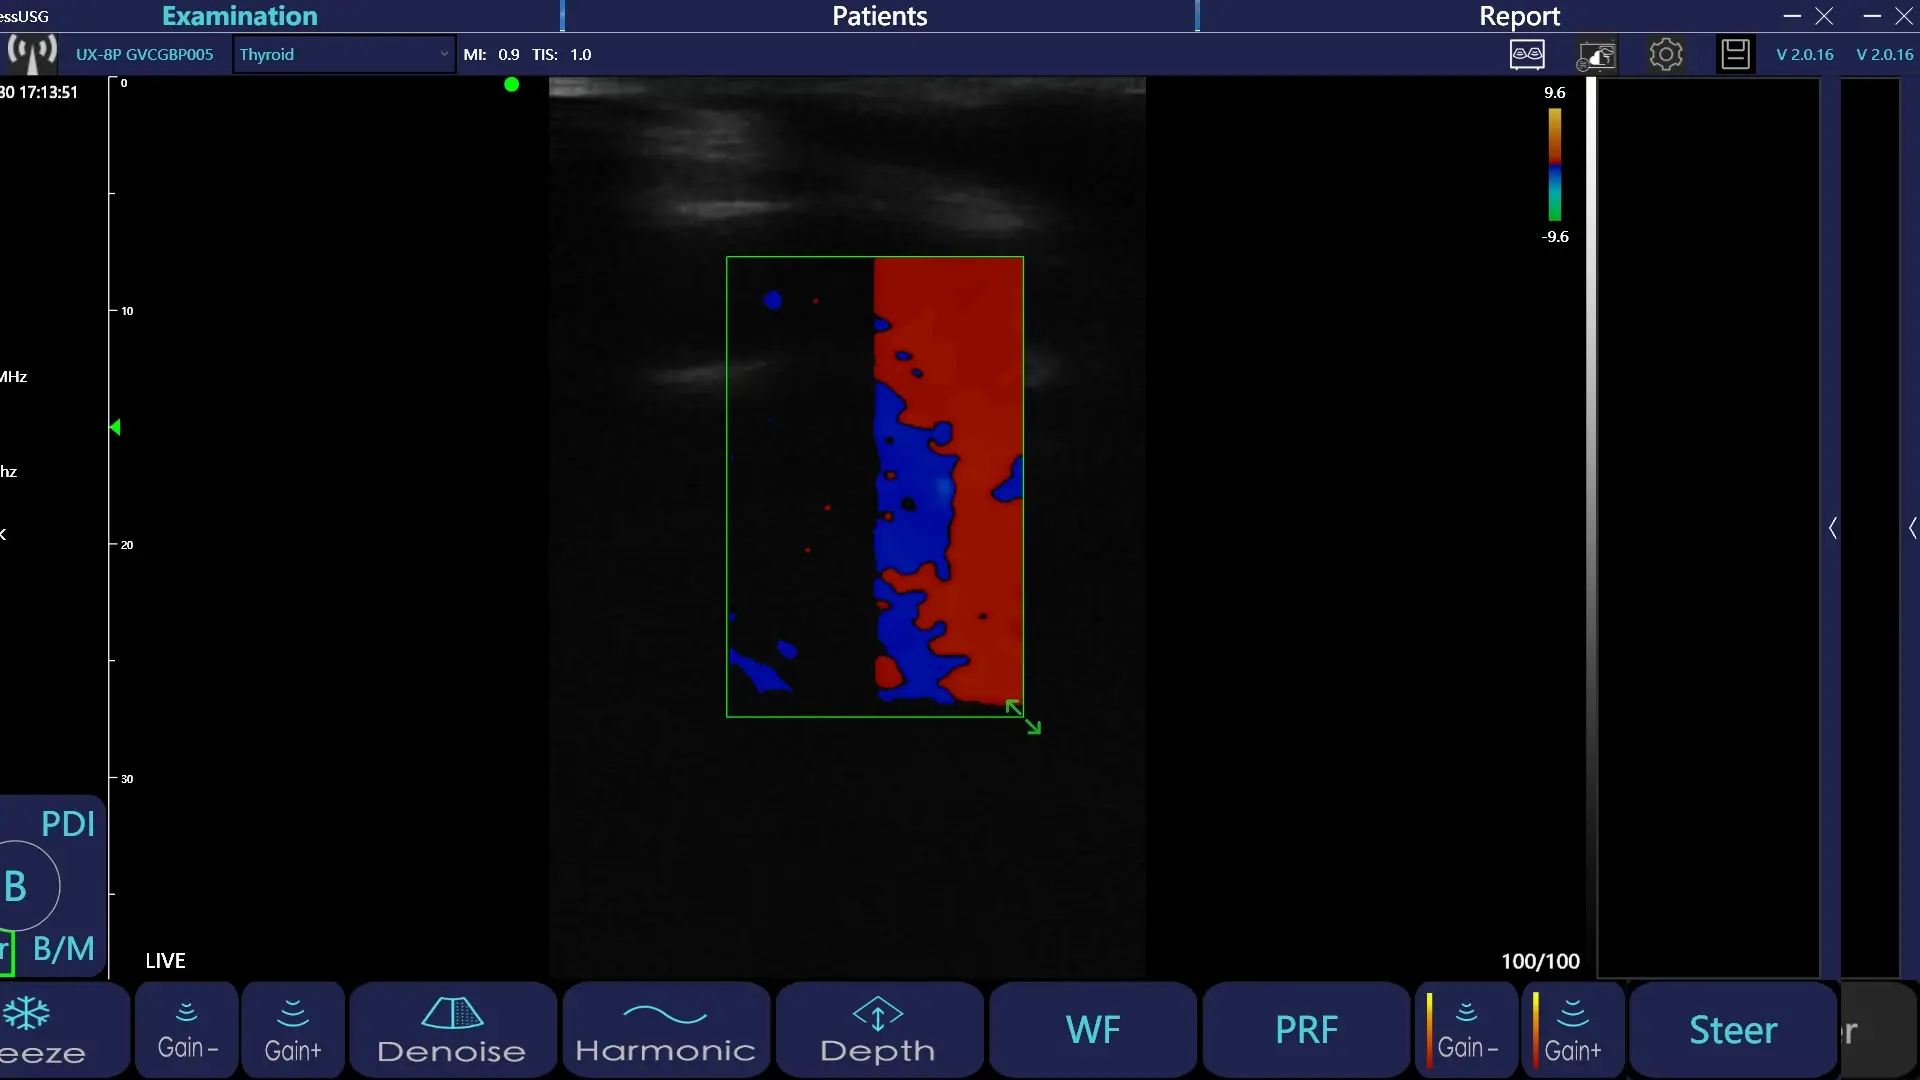Expand the right side panel chevron
Viewport: 1920px width, 1080px height.
[1833, 528]
